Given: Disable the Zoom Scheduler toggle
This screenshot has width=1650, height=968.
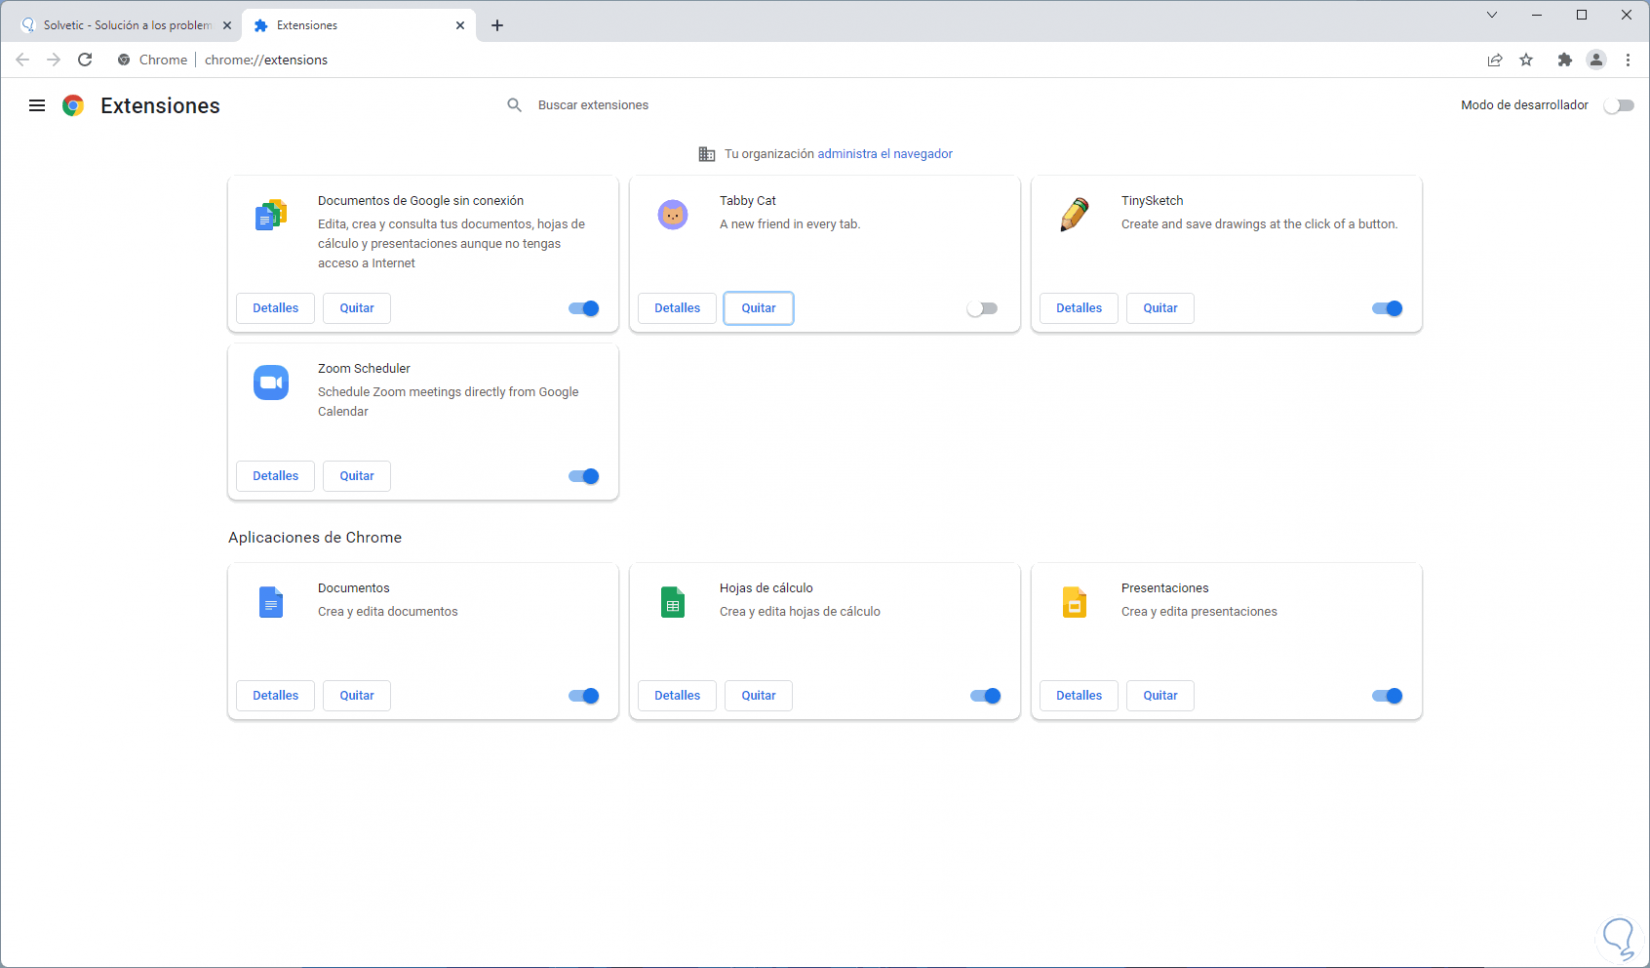Looking at the screenshot, I should 584,476.
